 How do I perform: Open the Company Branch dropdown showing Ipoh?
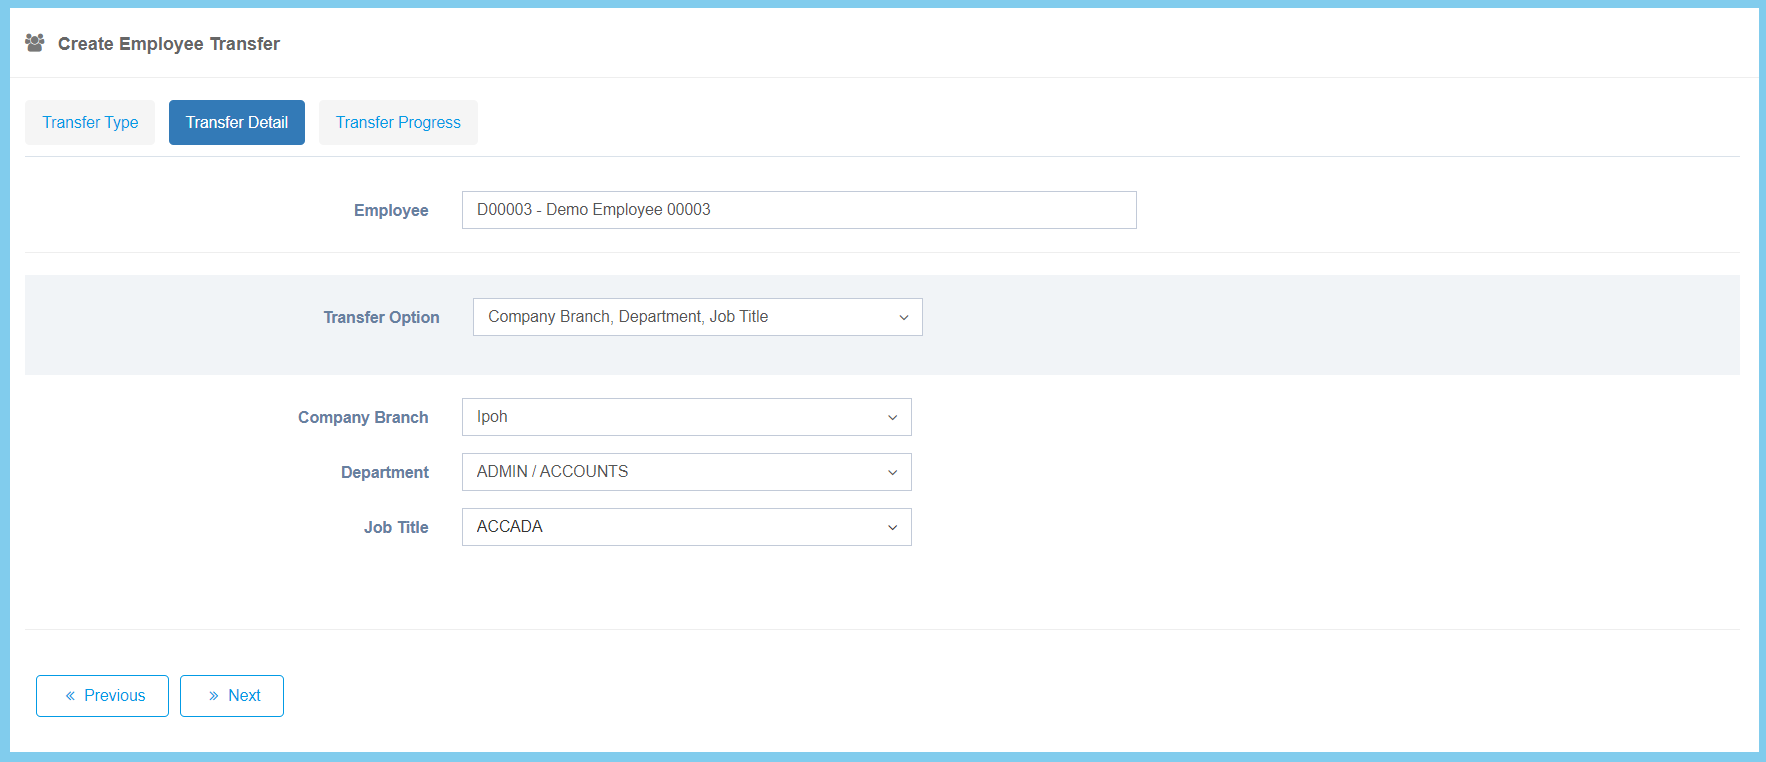(686, 417)
